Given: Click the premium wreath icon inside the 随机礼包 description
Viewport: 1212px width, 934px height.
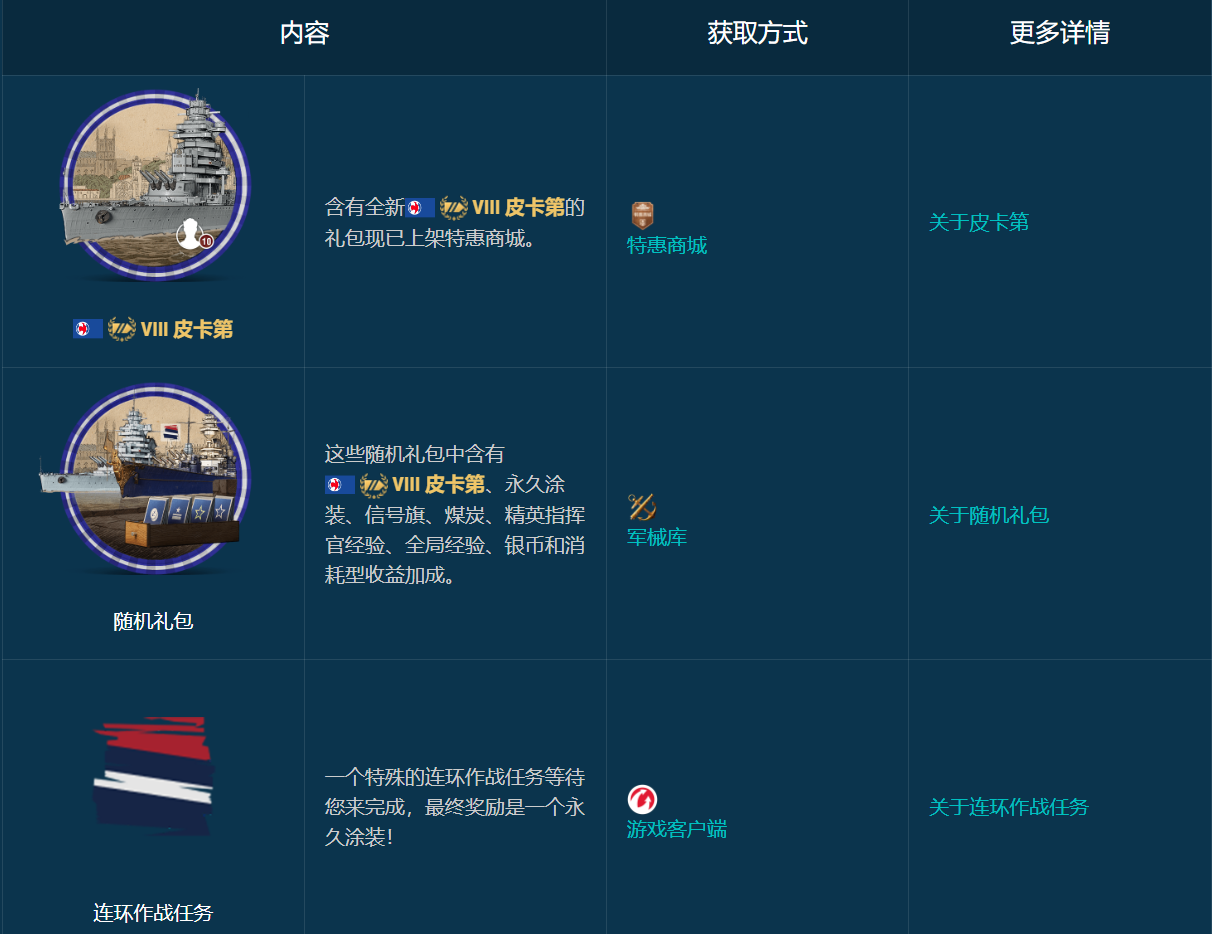Looking at the screenshot, I should pos(372,485).
